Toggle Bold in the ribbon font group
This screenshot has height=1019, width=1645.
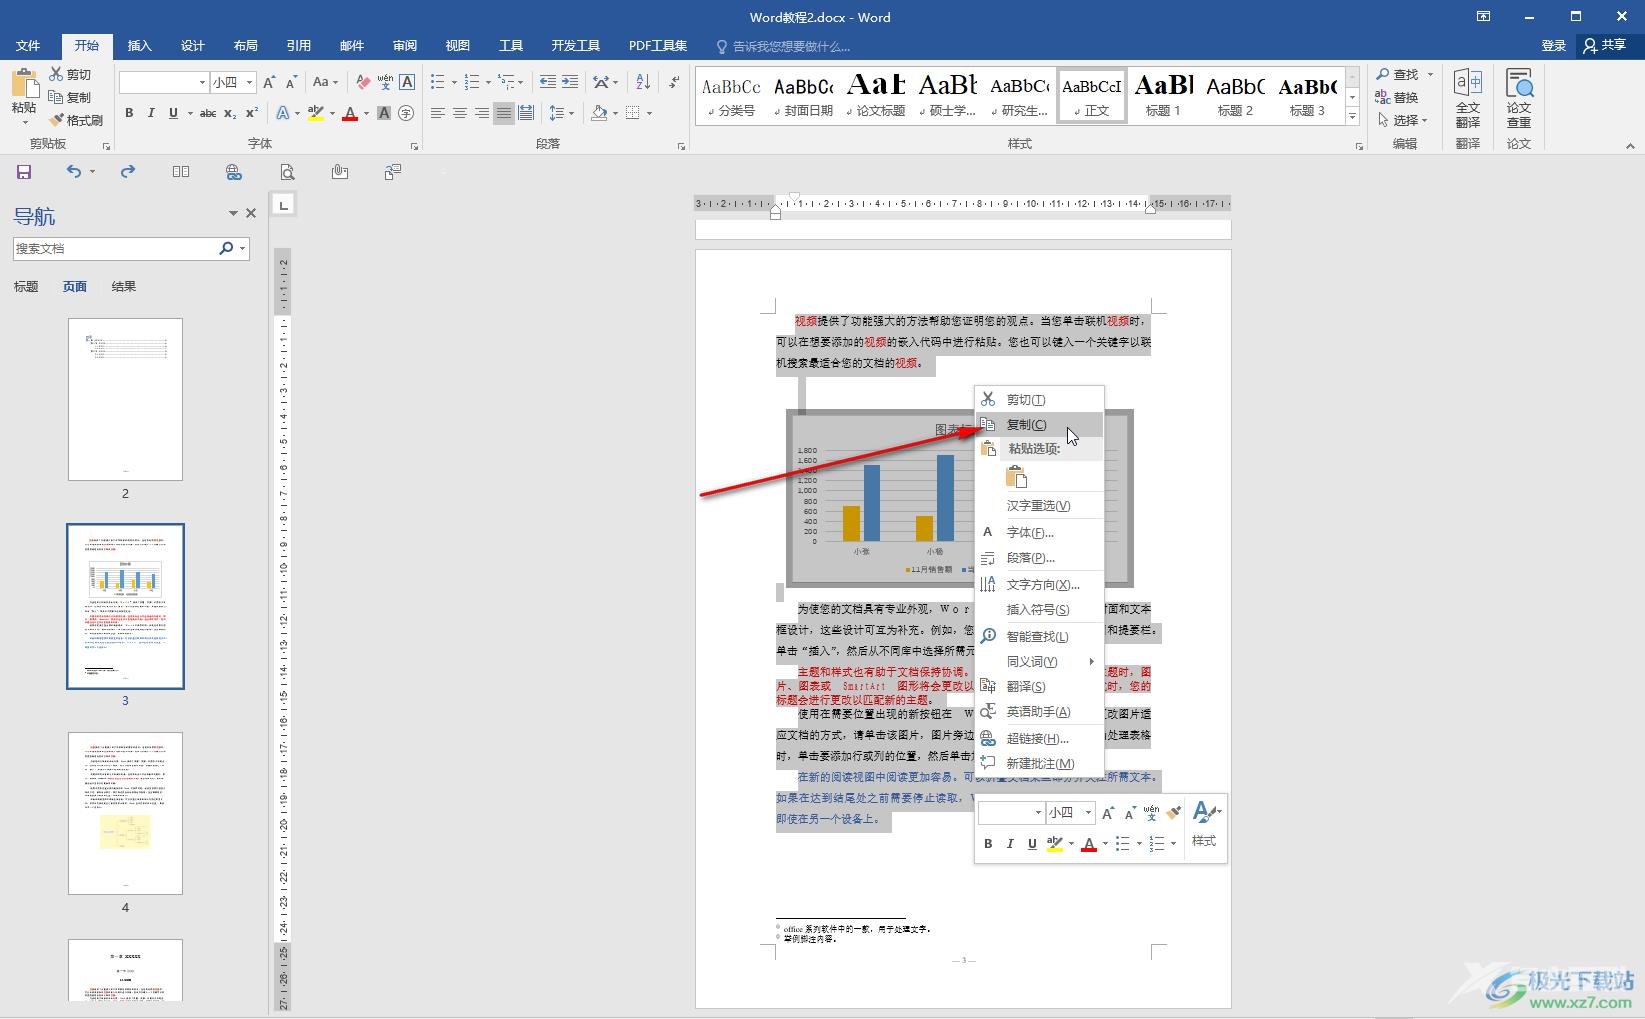pos(129,113)
